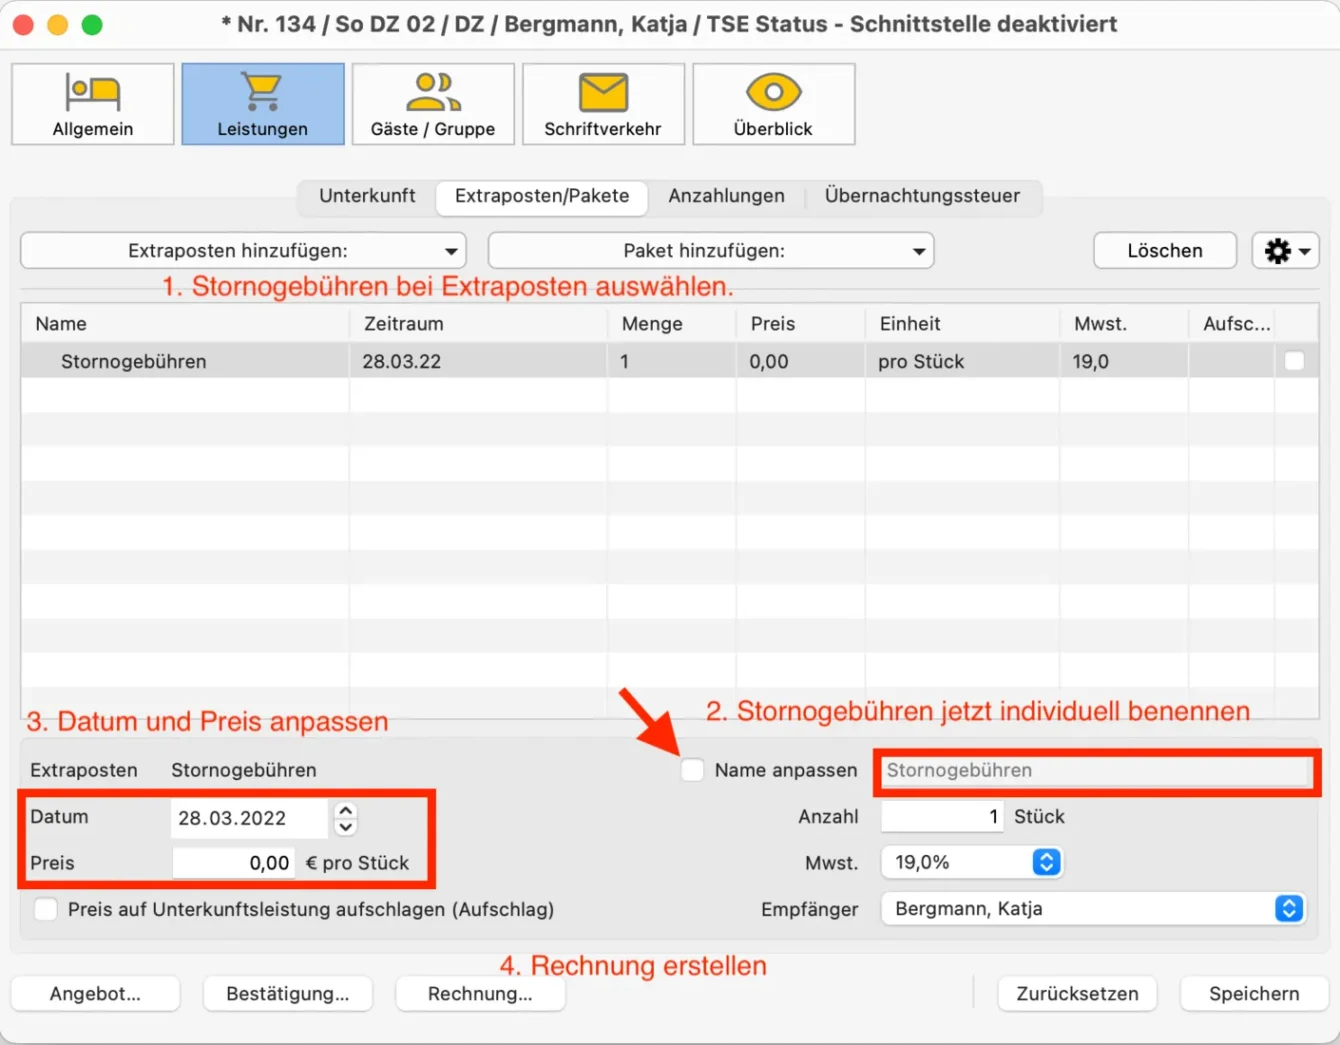The image size is (1340, 1045).
Task: Click the Zurücksetzen button
Action: [1078, 994]
